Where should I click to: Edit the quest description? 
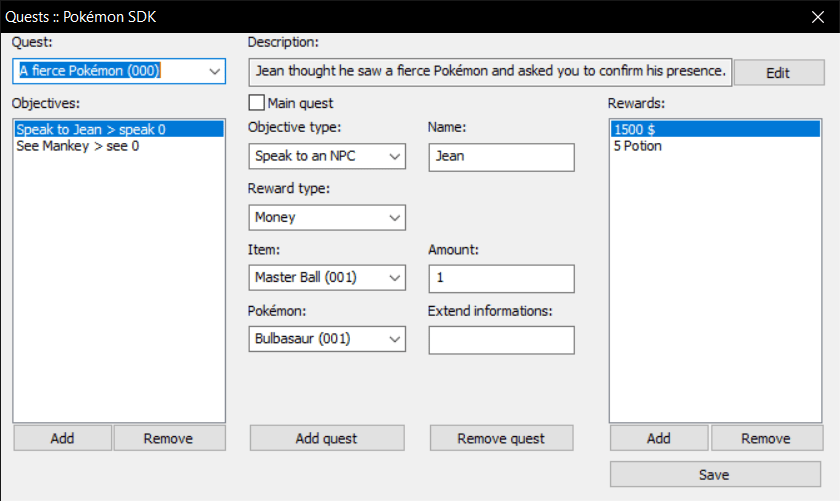point(778,72)
